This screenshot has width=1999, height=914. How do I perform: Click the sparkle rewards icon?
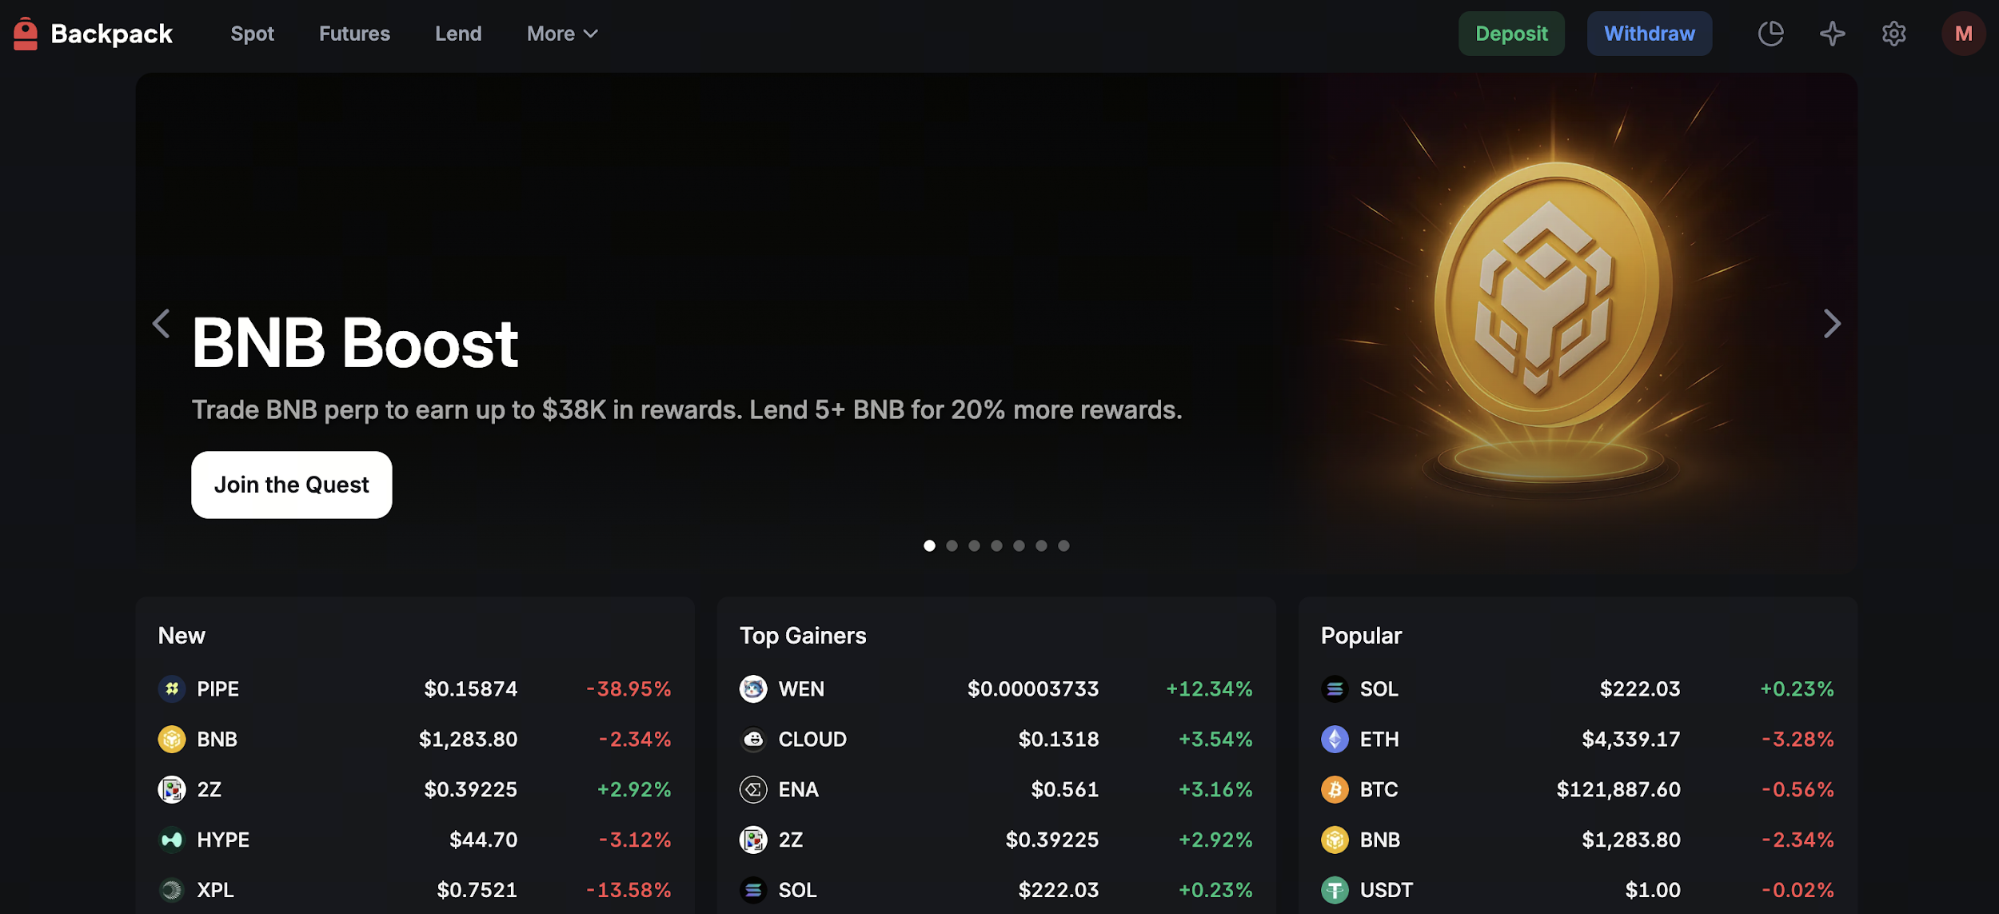1832,34
